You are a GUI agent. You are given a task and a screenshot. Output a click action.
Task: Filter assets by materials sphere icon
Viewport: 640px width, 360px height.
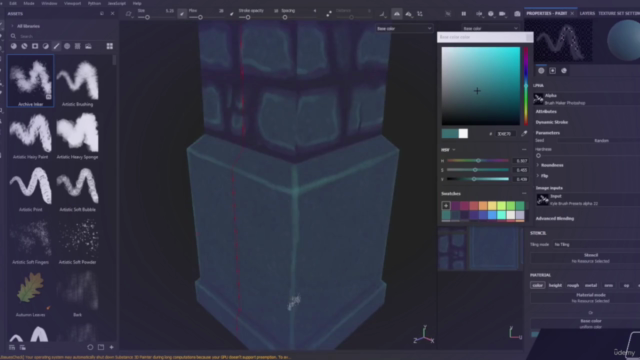(x=13, y=46)
